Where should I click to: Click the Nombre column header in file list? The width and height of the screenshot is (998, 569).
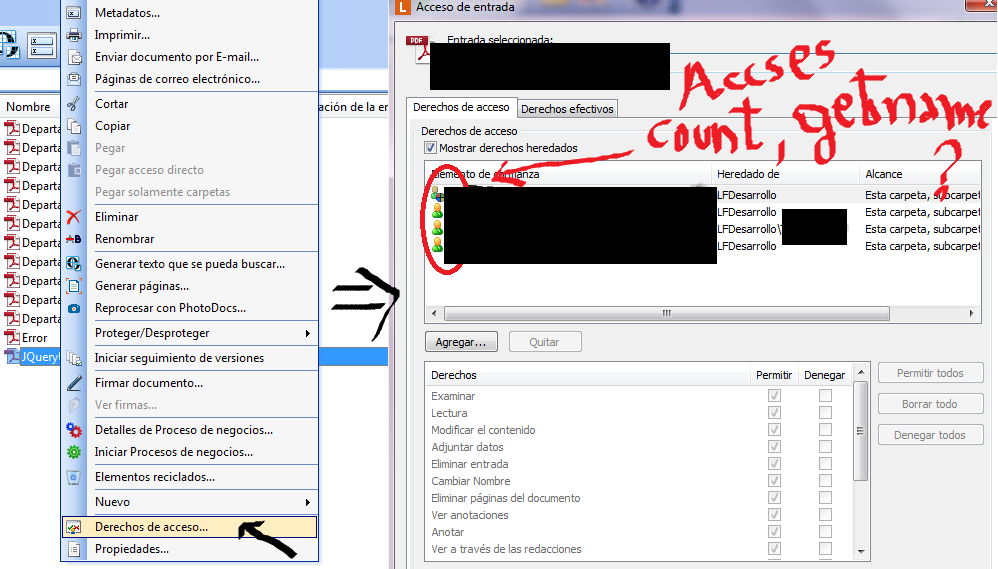click(29, 107)
